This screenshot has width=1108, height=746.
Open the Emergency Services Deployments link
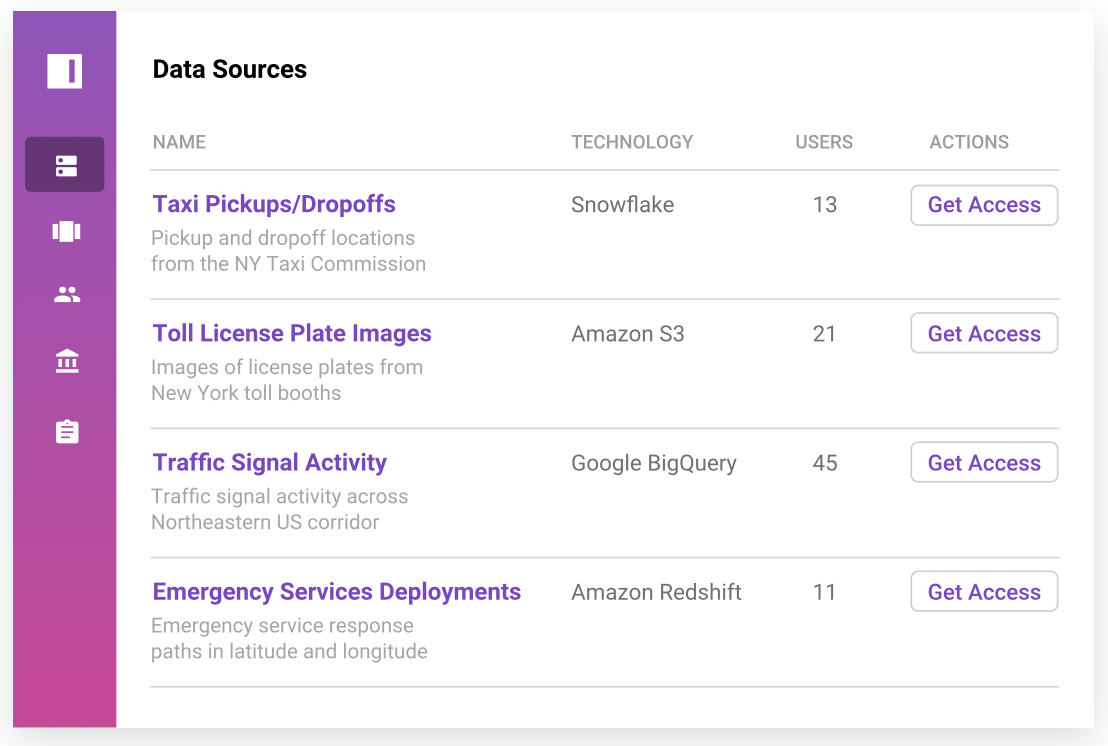(336, 591)
